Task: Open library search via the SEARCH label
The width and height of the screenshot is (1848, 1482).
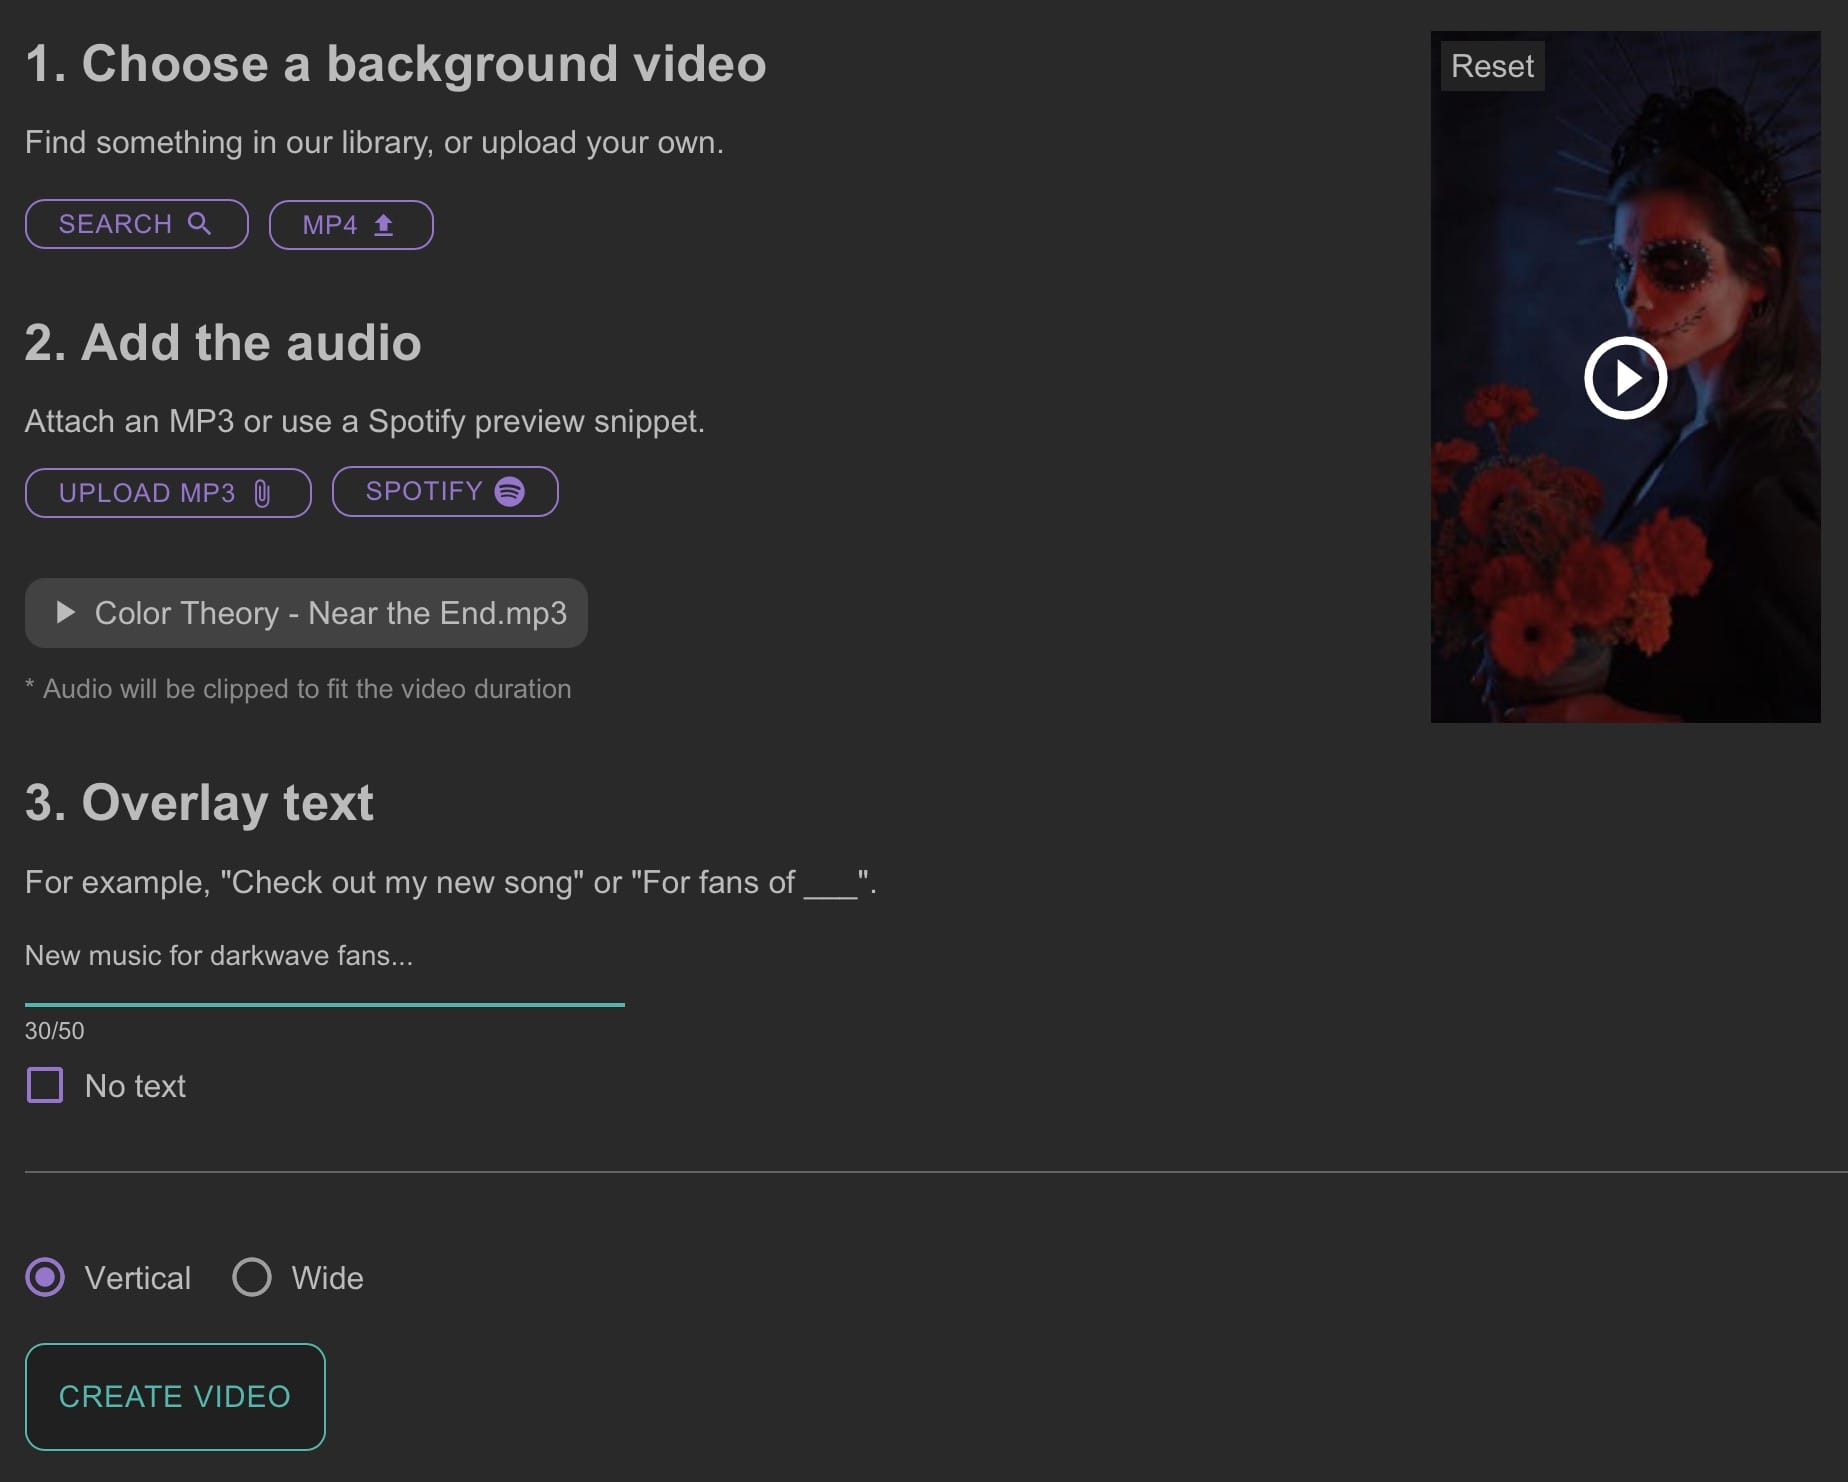Action: (115, 224)
